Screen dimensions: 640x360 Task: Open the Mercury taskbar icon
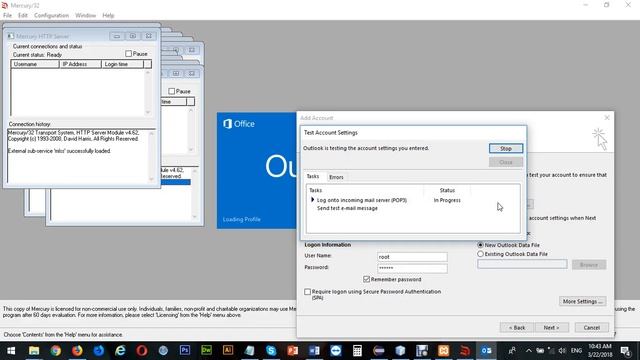tap(465, 351)
